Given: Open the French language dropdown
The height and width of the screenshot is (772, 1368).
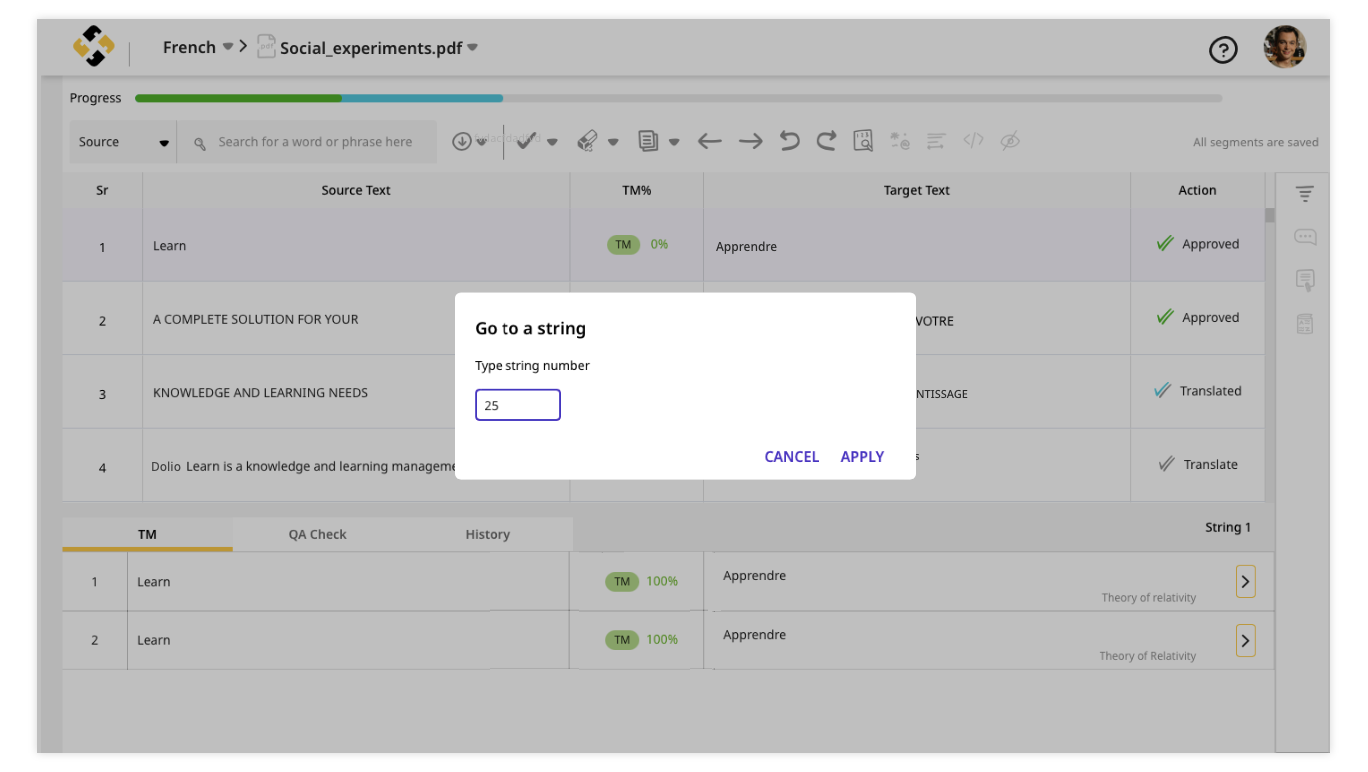Looking at the screenshot, I should click(227, 46).
